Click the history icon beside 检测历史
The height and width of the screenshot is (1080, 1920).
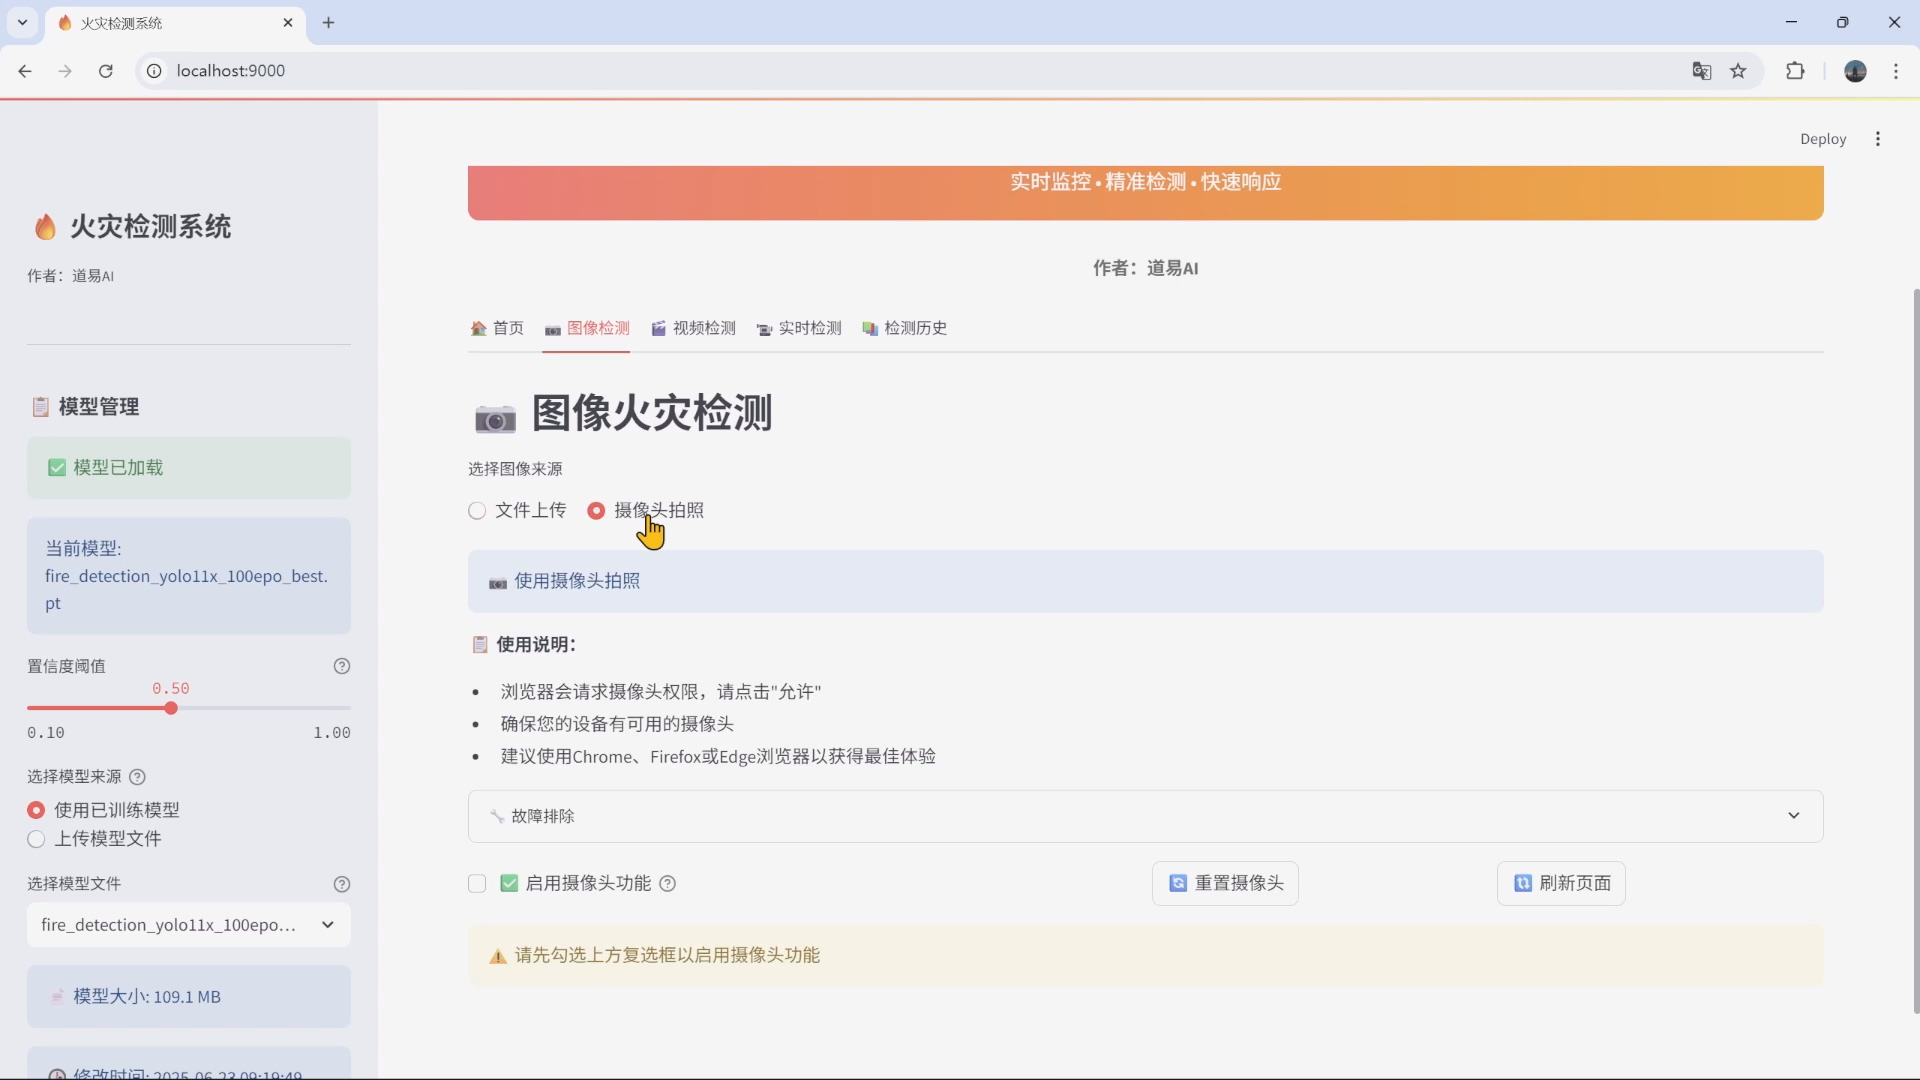[870, 329]
